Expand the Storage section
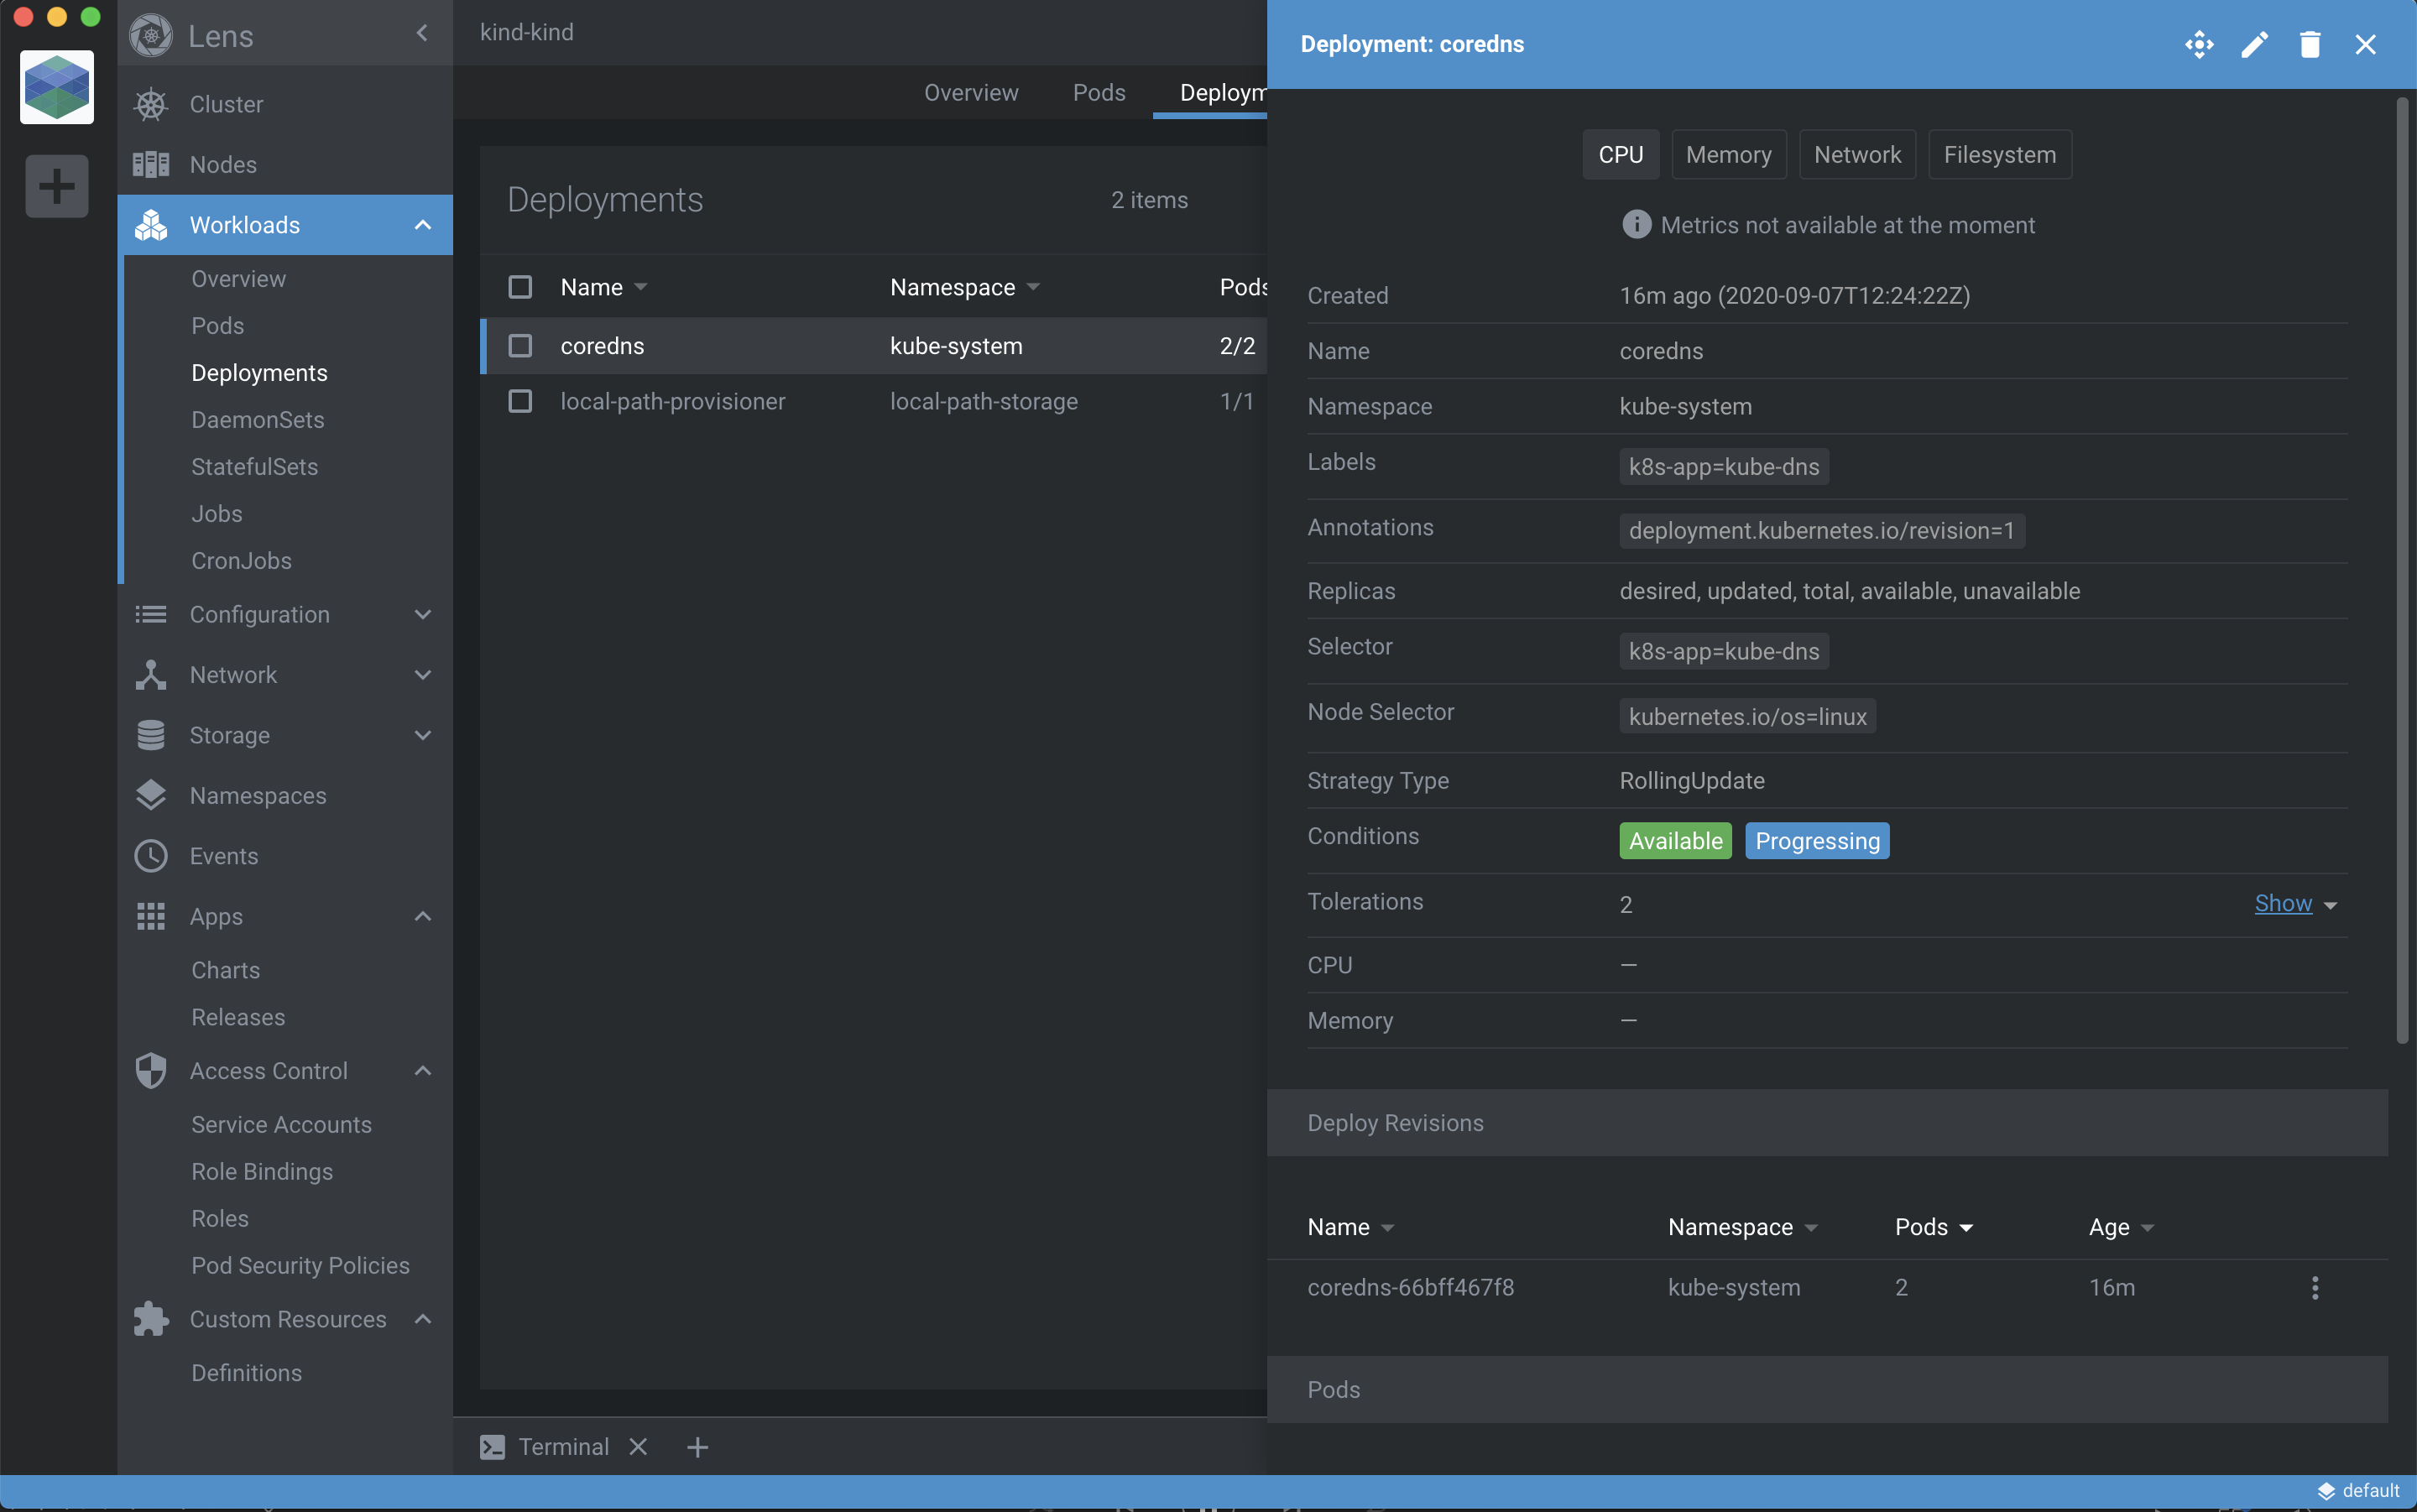This screenshot has width=2417, height=1512. coord(423,735)
